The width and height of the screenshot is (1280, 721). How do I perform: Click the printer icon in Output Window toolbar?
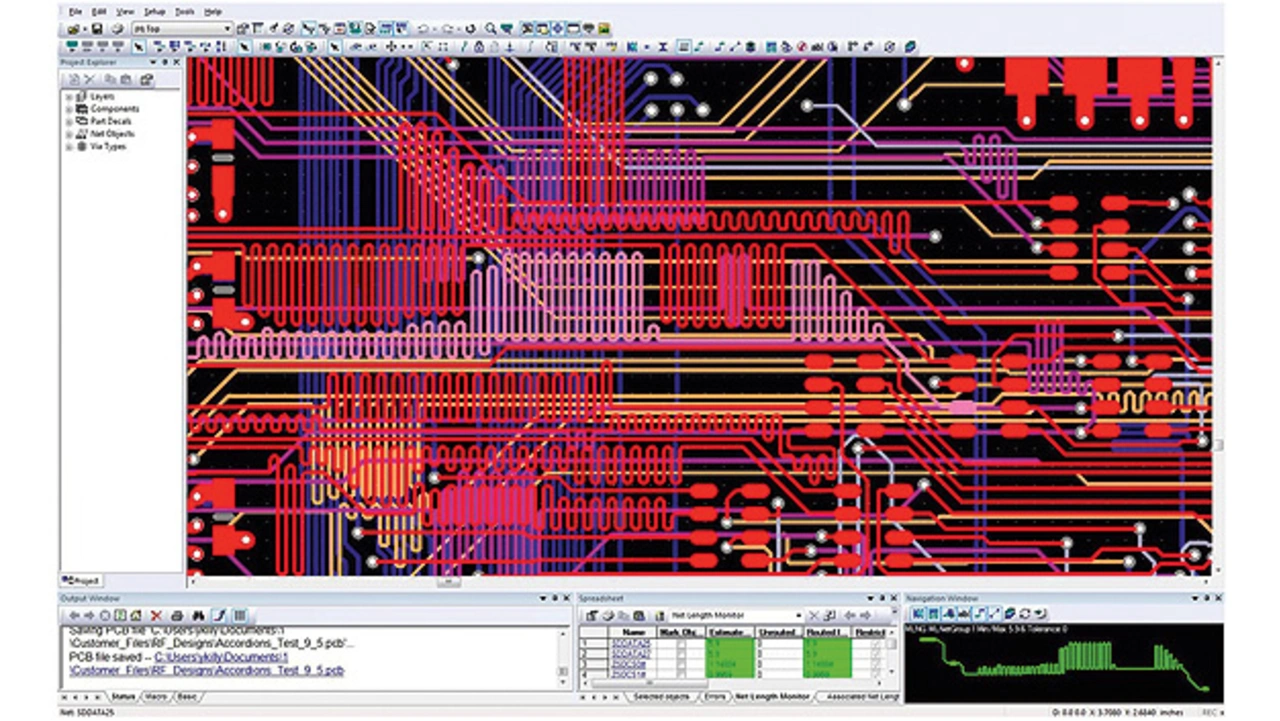point(177,615)
